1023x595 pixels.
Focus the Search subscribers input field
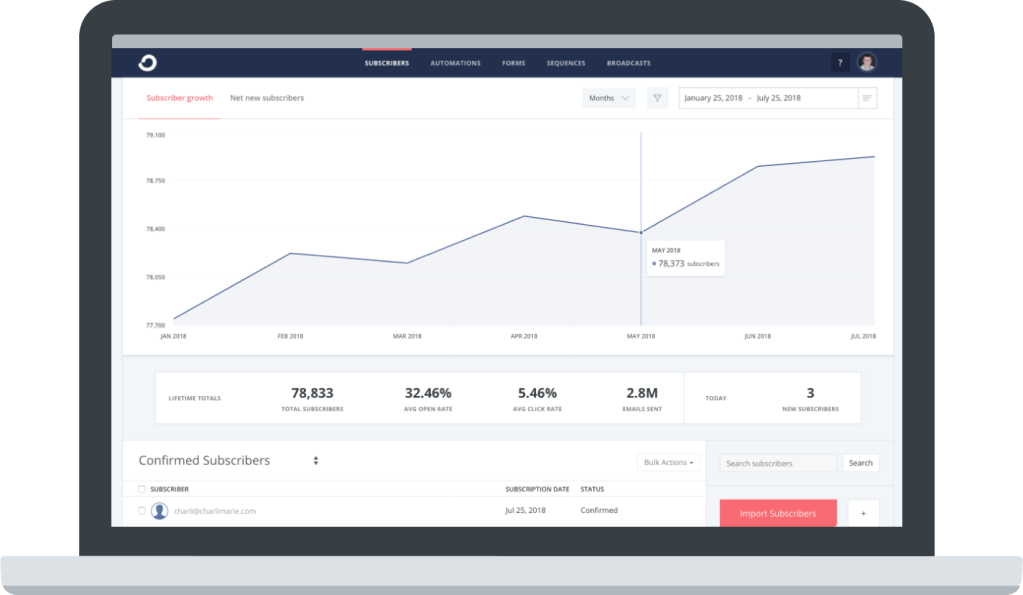[779, 463]
